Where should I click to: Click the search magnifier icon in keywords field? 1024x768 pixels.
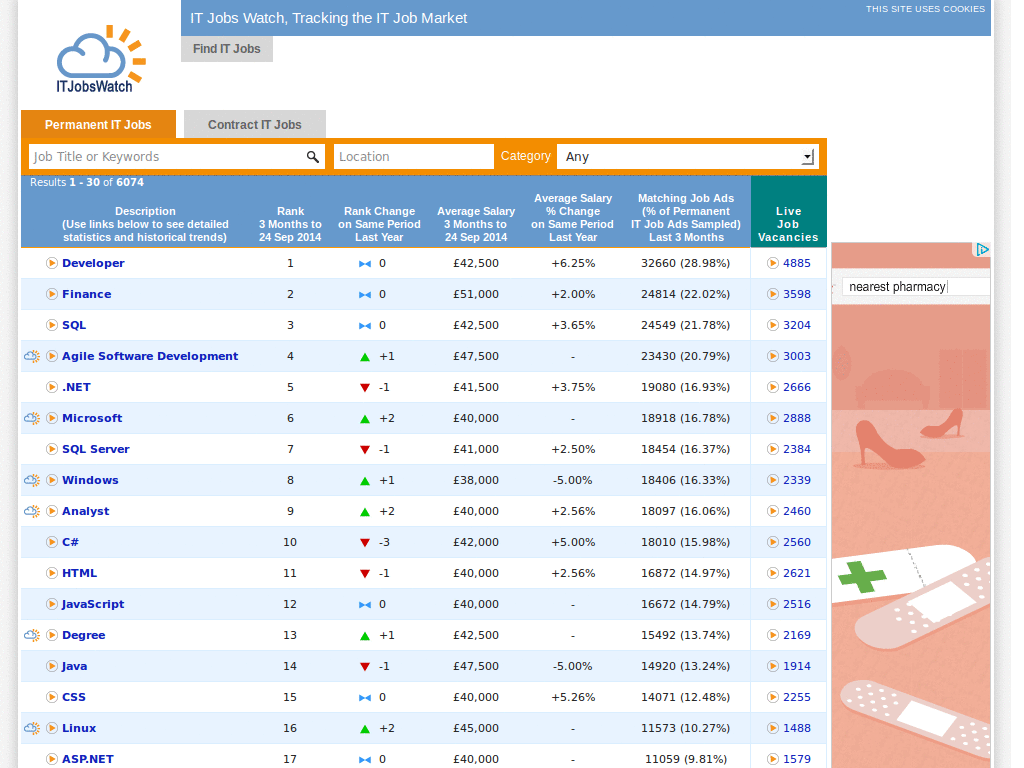pyautogui.click(x=313, y=157)
